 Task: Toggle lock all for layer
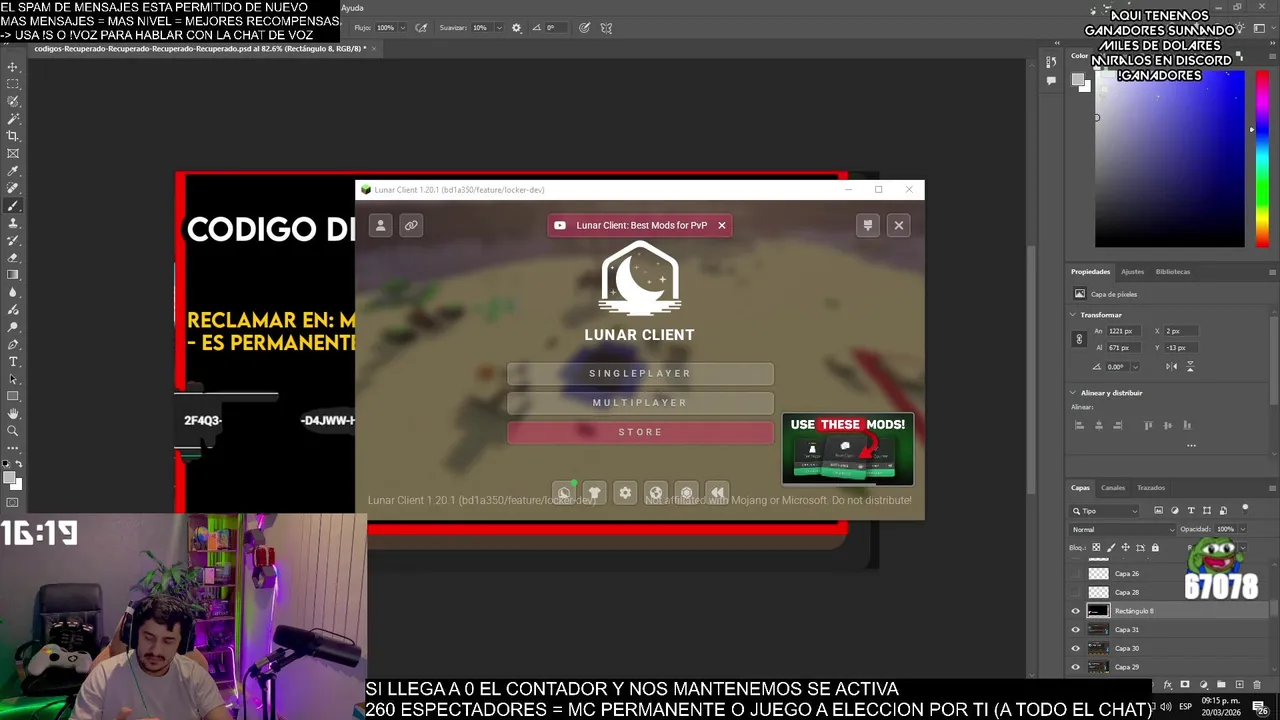click(x=1155, y=547)
